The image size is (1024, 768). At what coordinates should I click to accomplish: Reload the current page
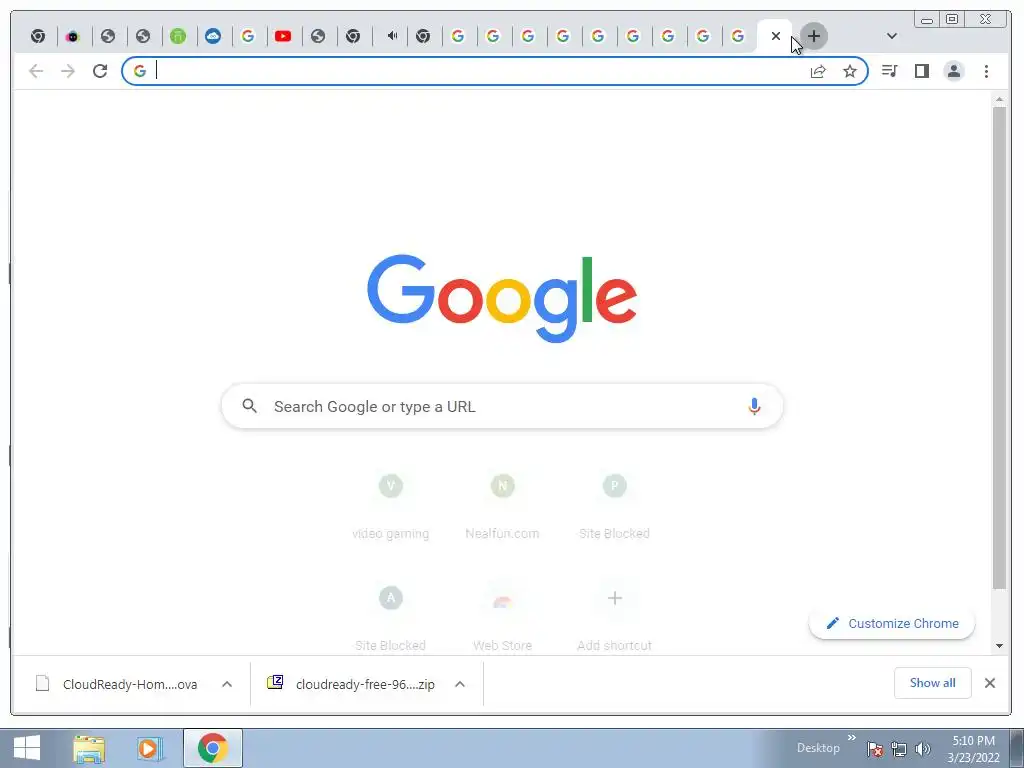pyautogui.click(x=100, y=71)
